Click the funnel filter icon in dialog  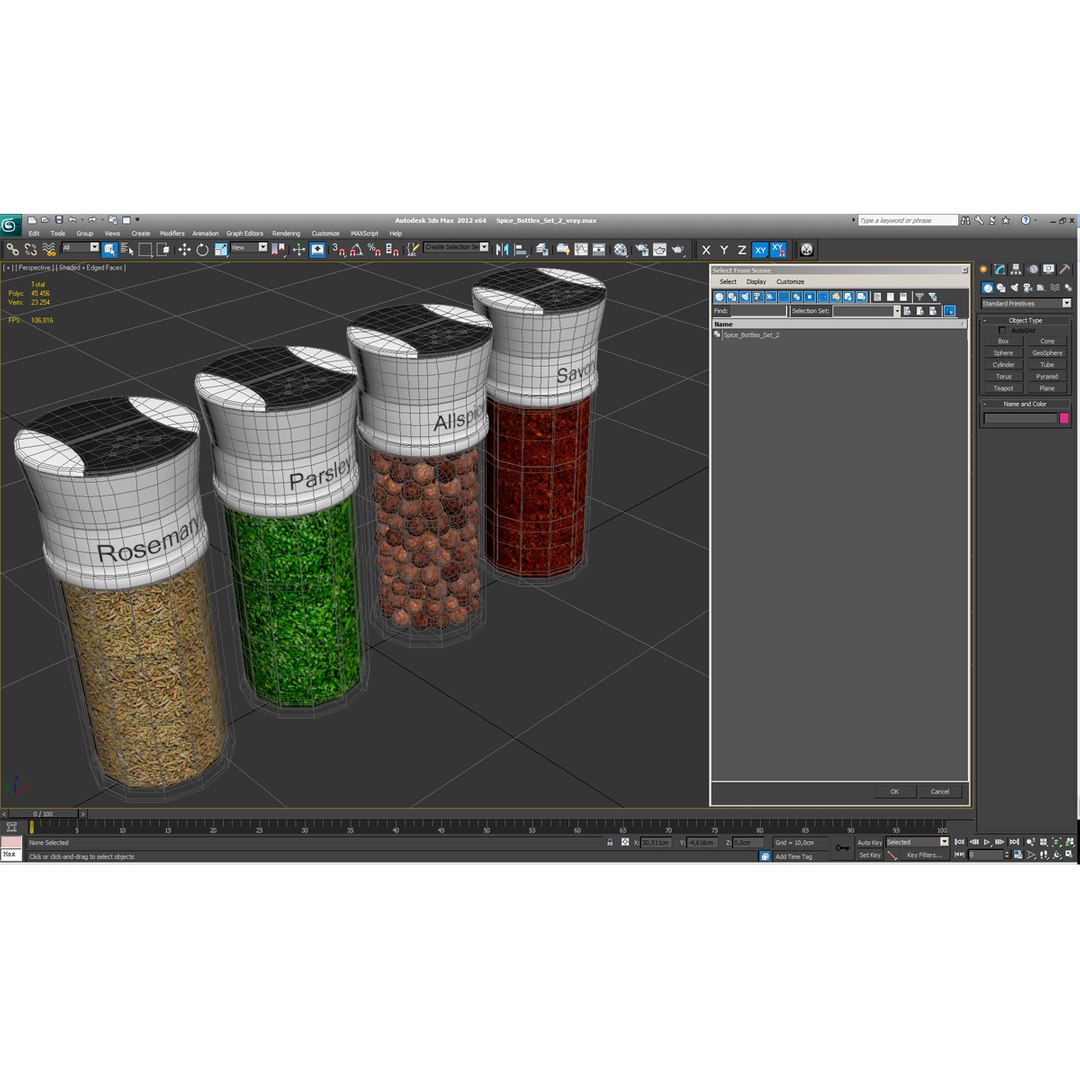(920, 297)
